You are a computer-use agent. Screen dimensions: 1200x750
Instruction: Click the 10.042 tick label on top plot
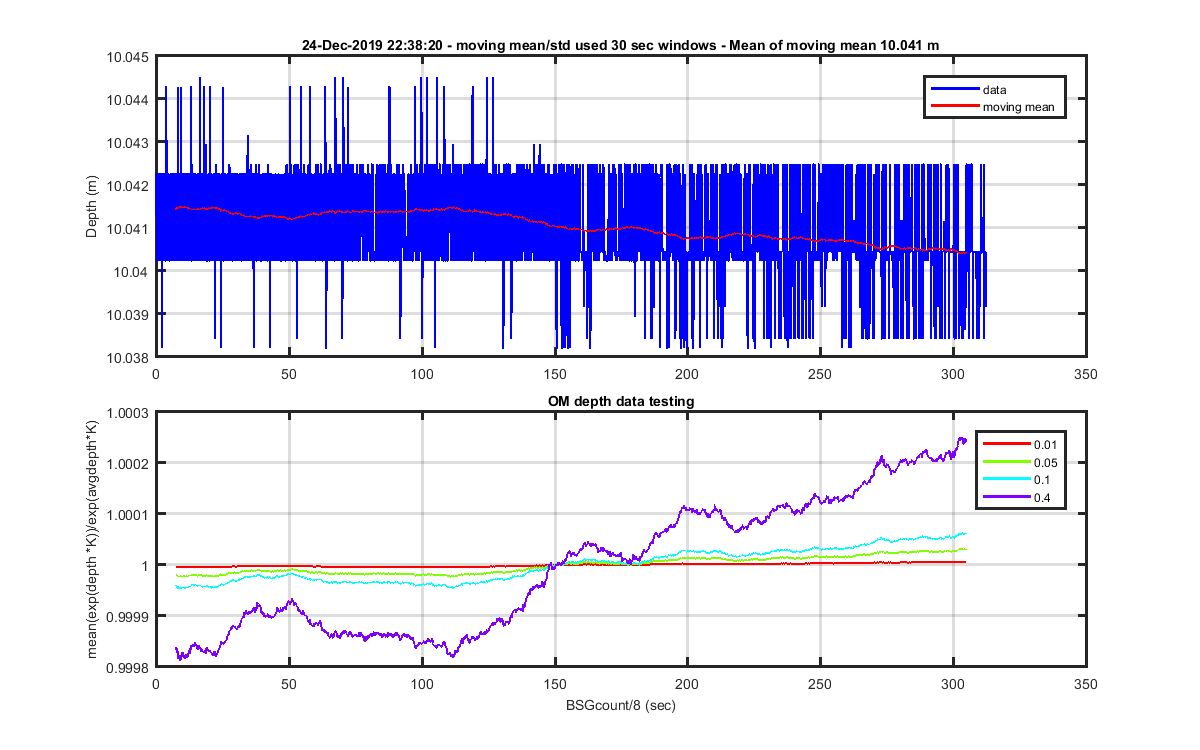[127, 186]
